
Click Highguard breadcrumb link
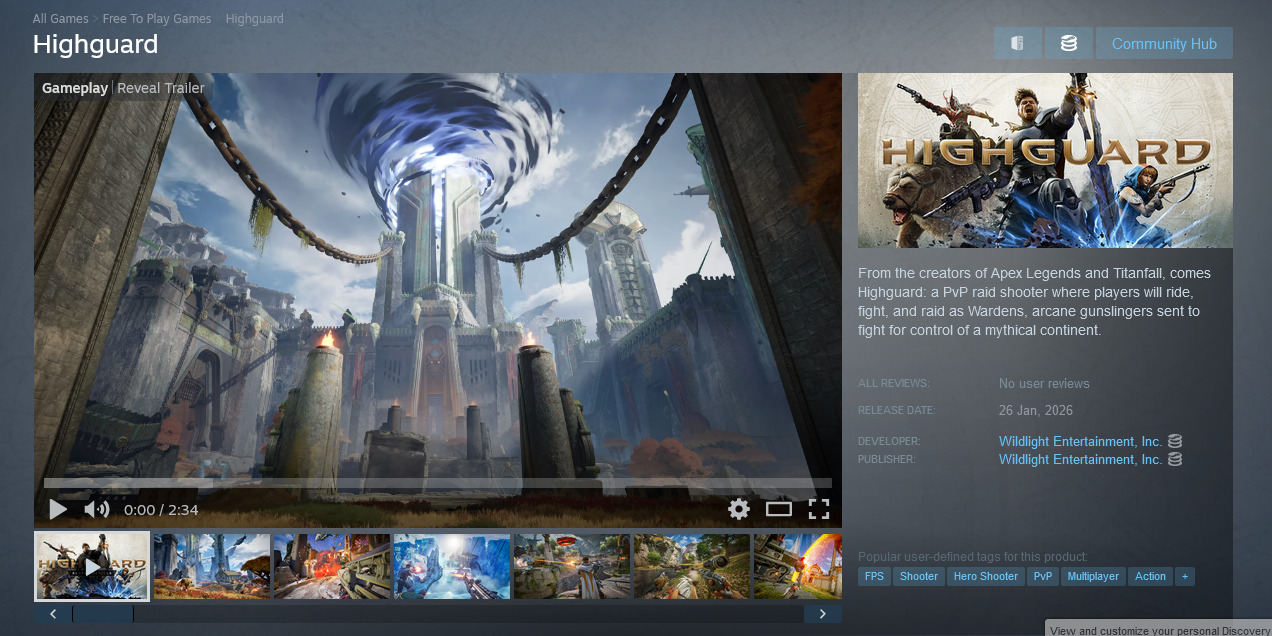tap(254, 19)
